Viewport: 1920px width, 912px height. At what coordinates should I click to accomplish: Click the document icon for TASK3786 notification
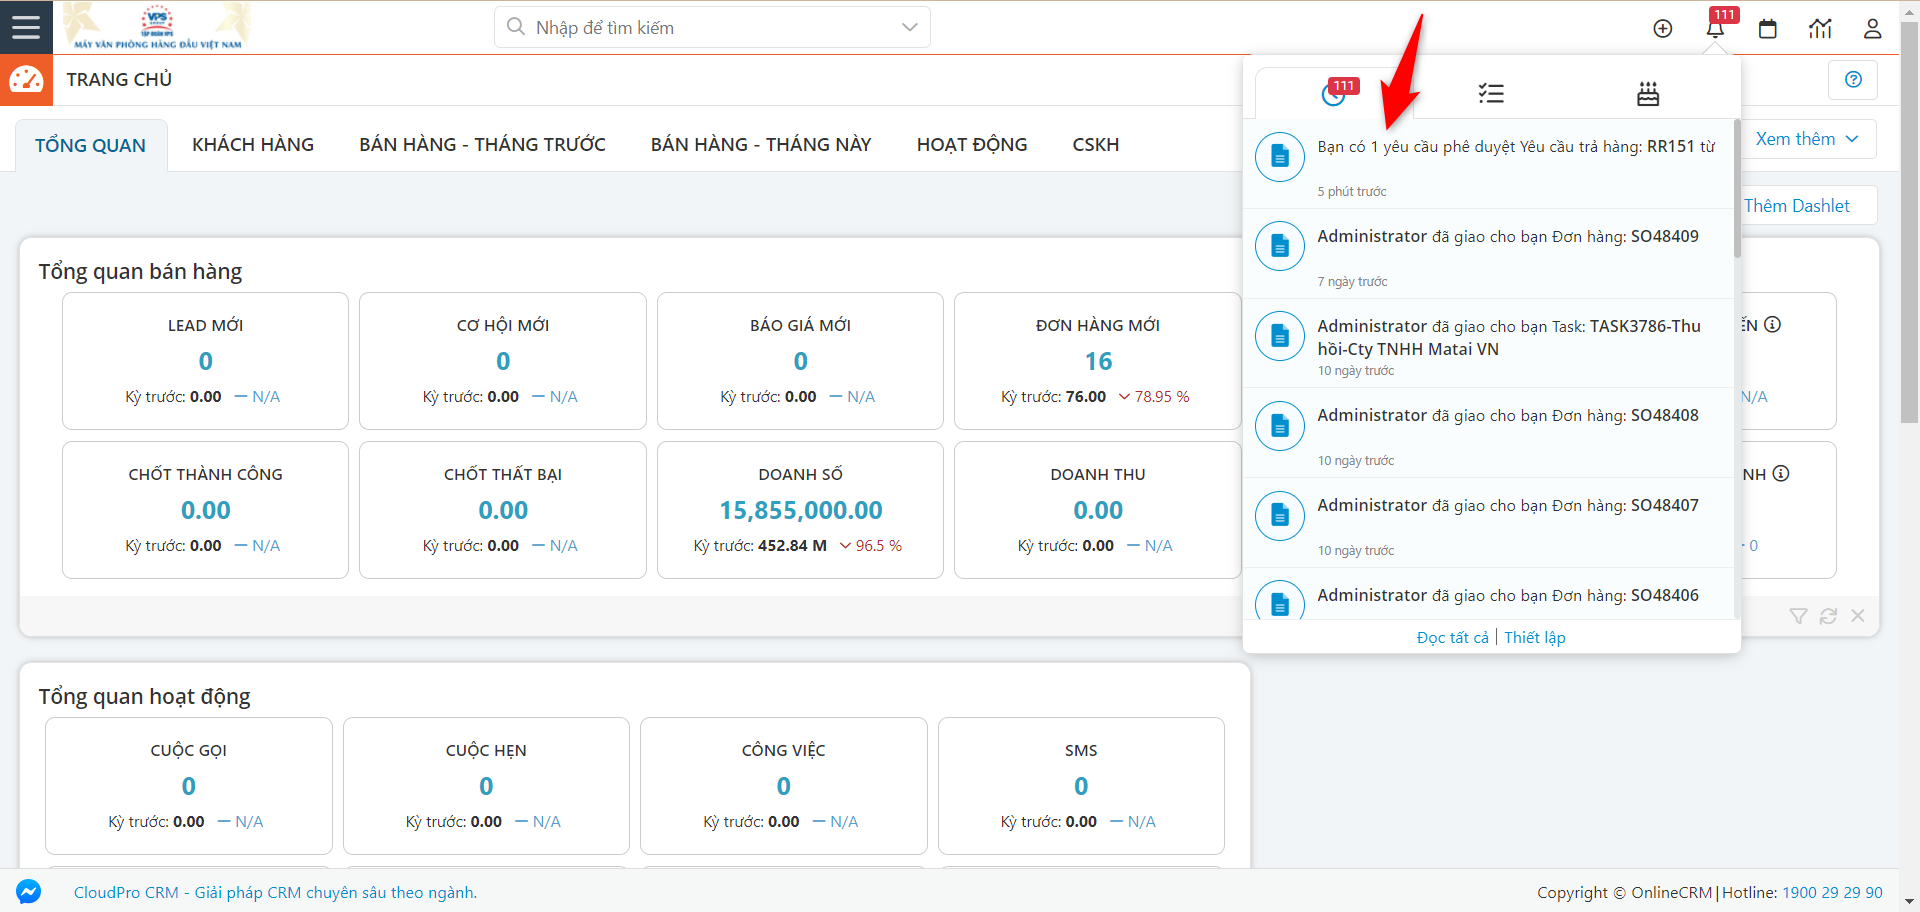[x=1280, y=336]
